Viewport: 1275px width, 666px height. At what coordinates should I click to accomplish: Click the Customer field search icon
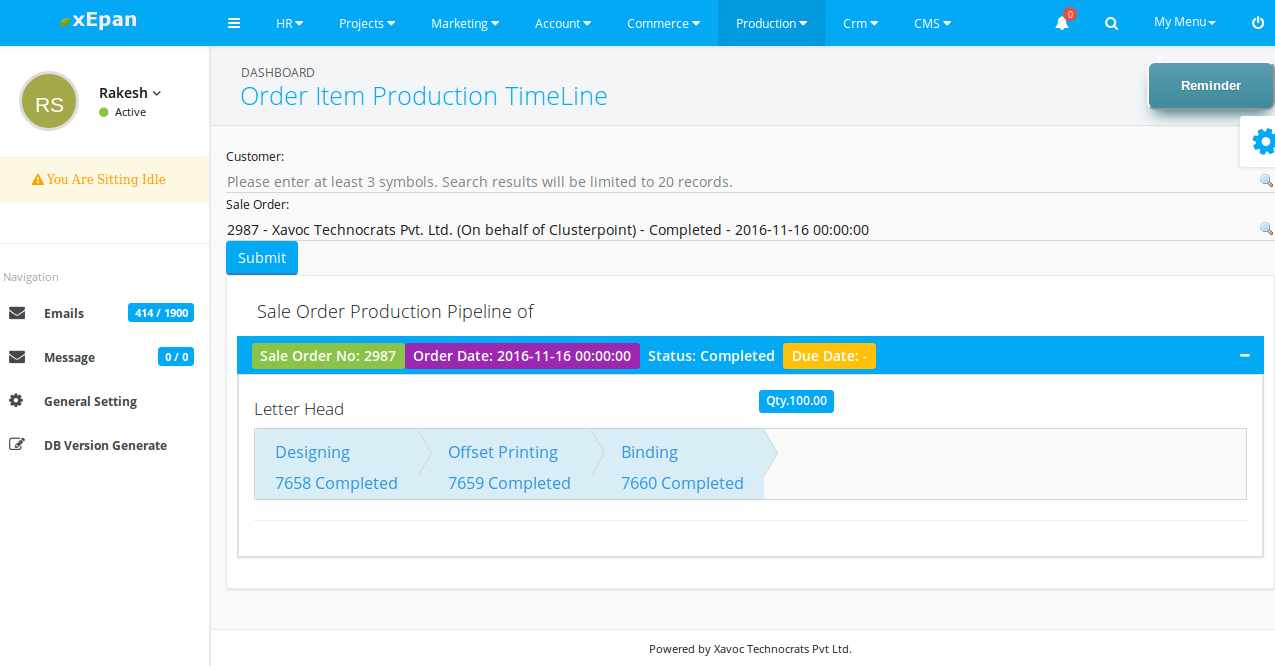pyautogui.click(x=1266, y=181)
